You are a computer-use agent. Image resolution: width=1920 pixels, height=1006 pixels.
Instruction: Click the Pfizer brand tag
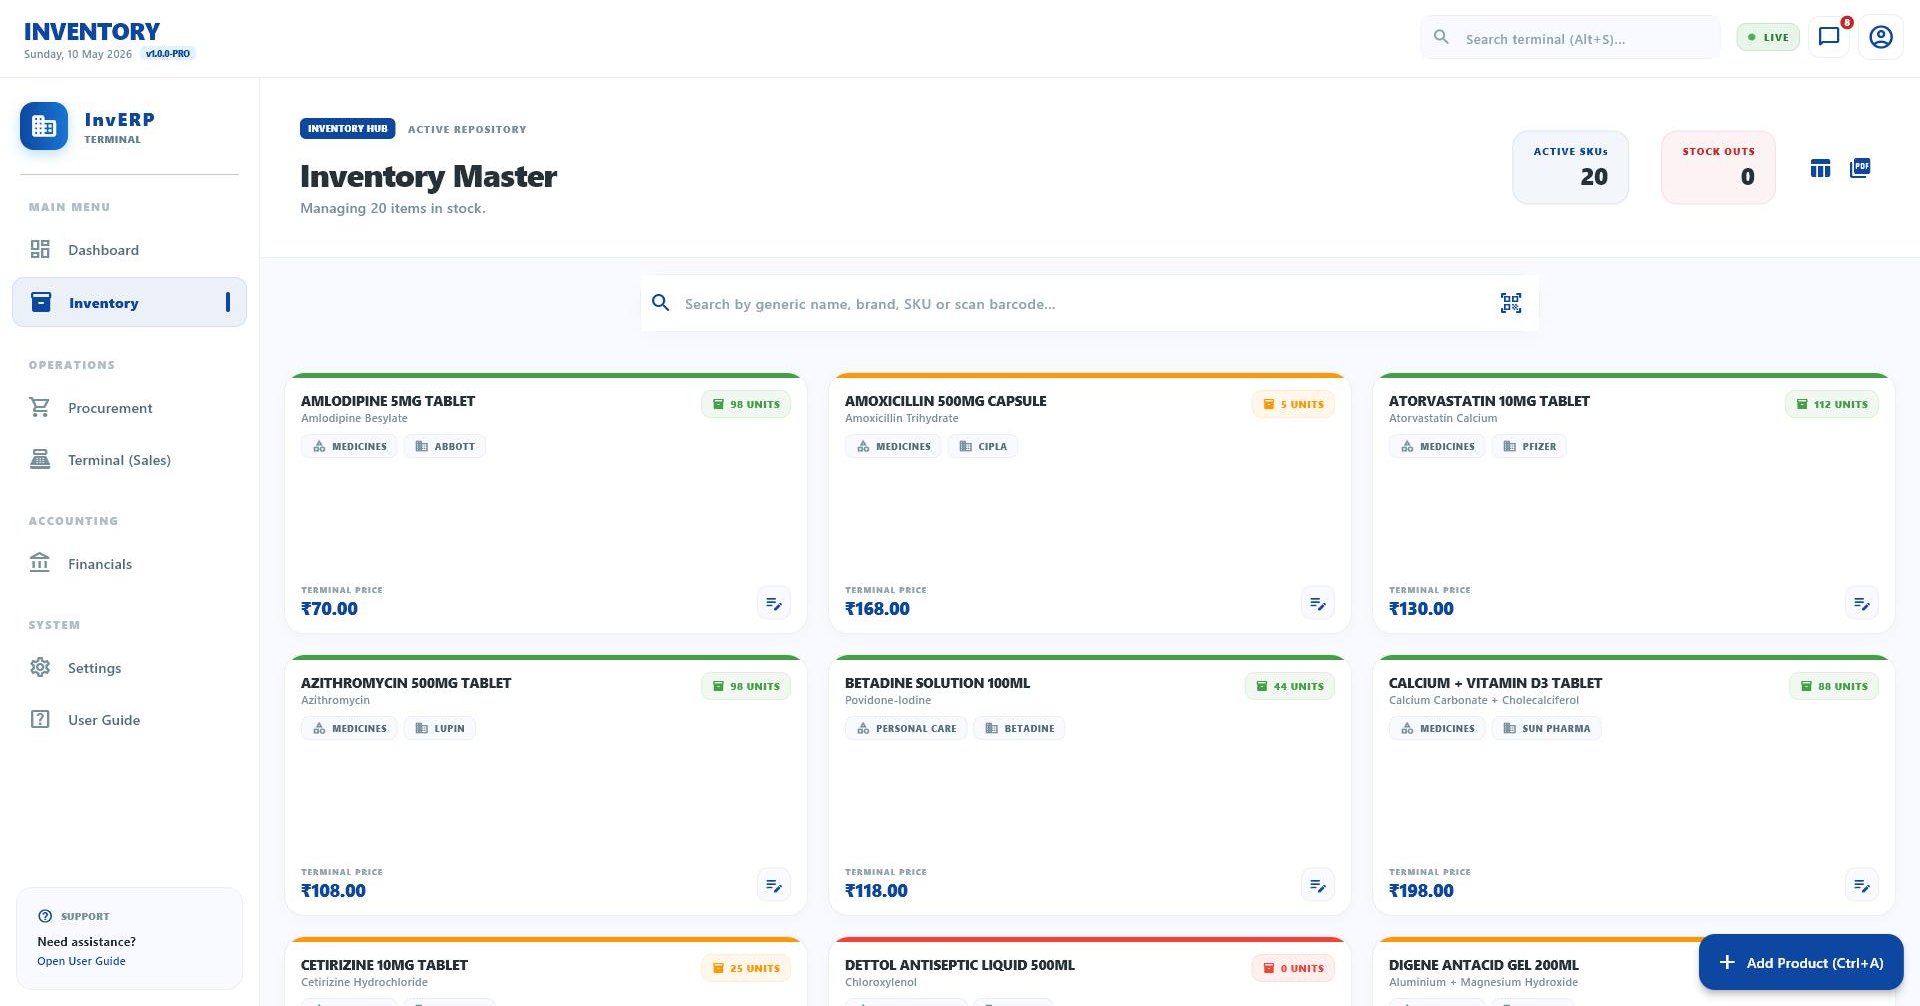coord(1529,446)
